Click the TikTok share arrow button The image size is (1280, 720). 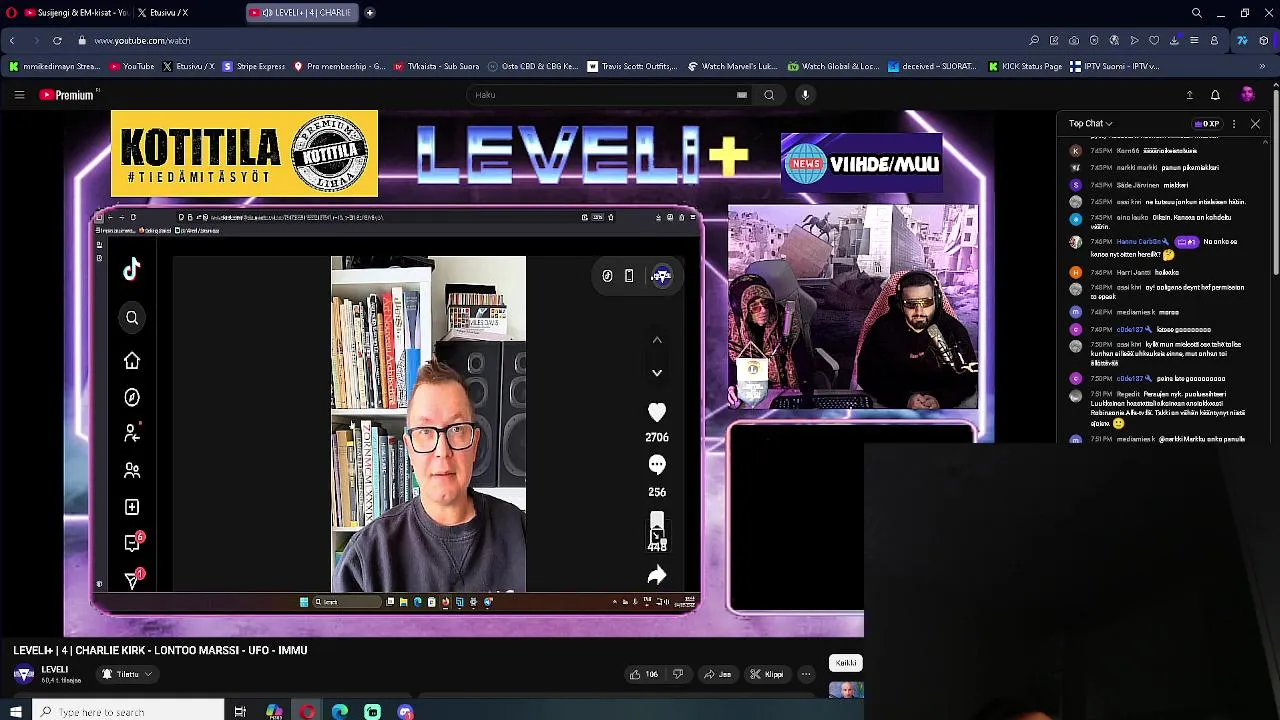tap(657, 576)
